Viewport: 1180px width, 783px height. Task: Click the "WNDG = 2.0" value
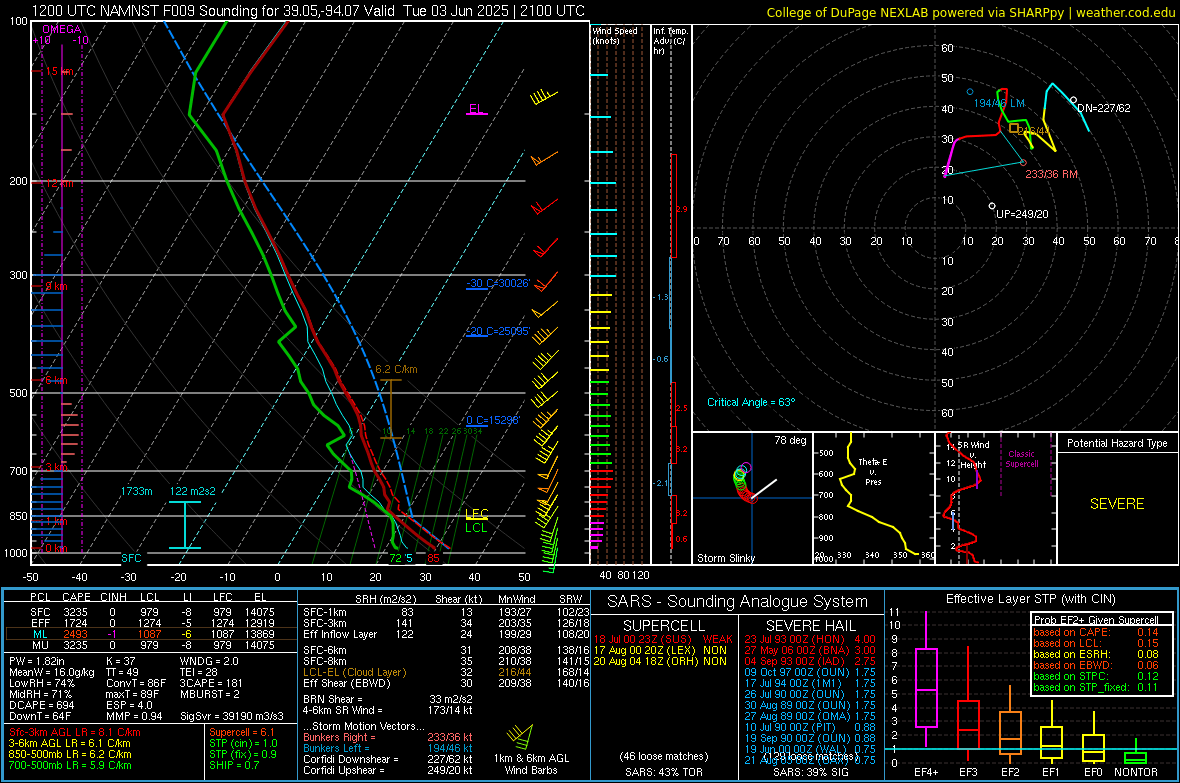tap(208, 661)
